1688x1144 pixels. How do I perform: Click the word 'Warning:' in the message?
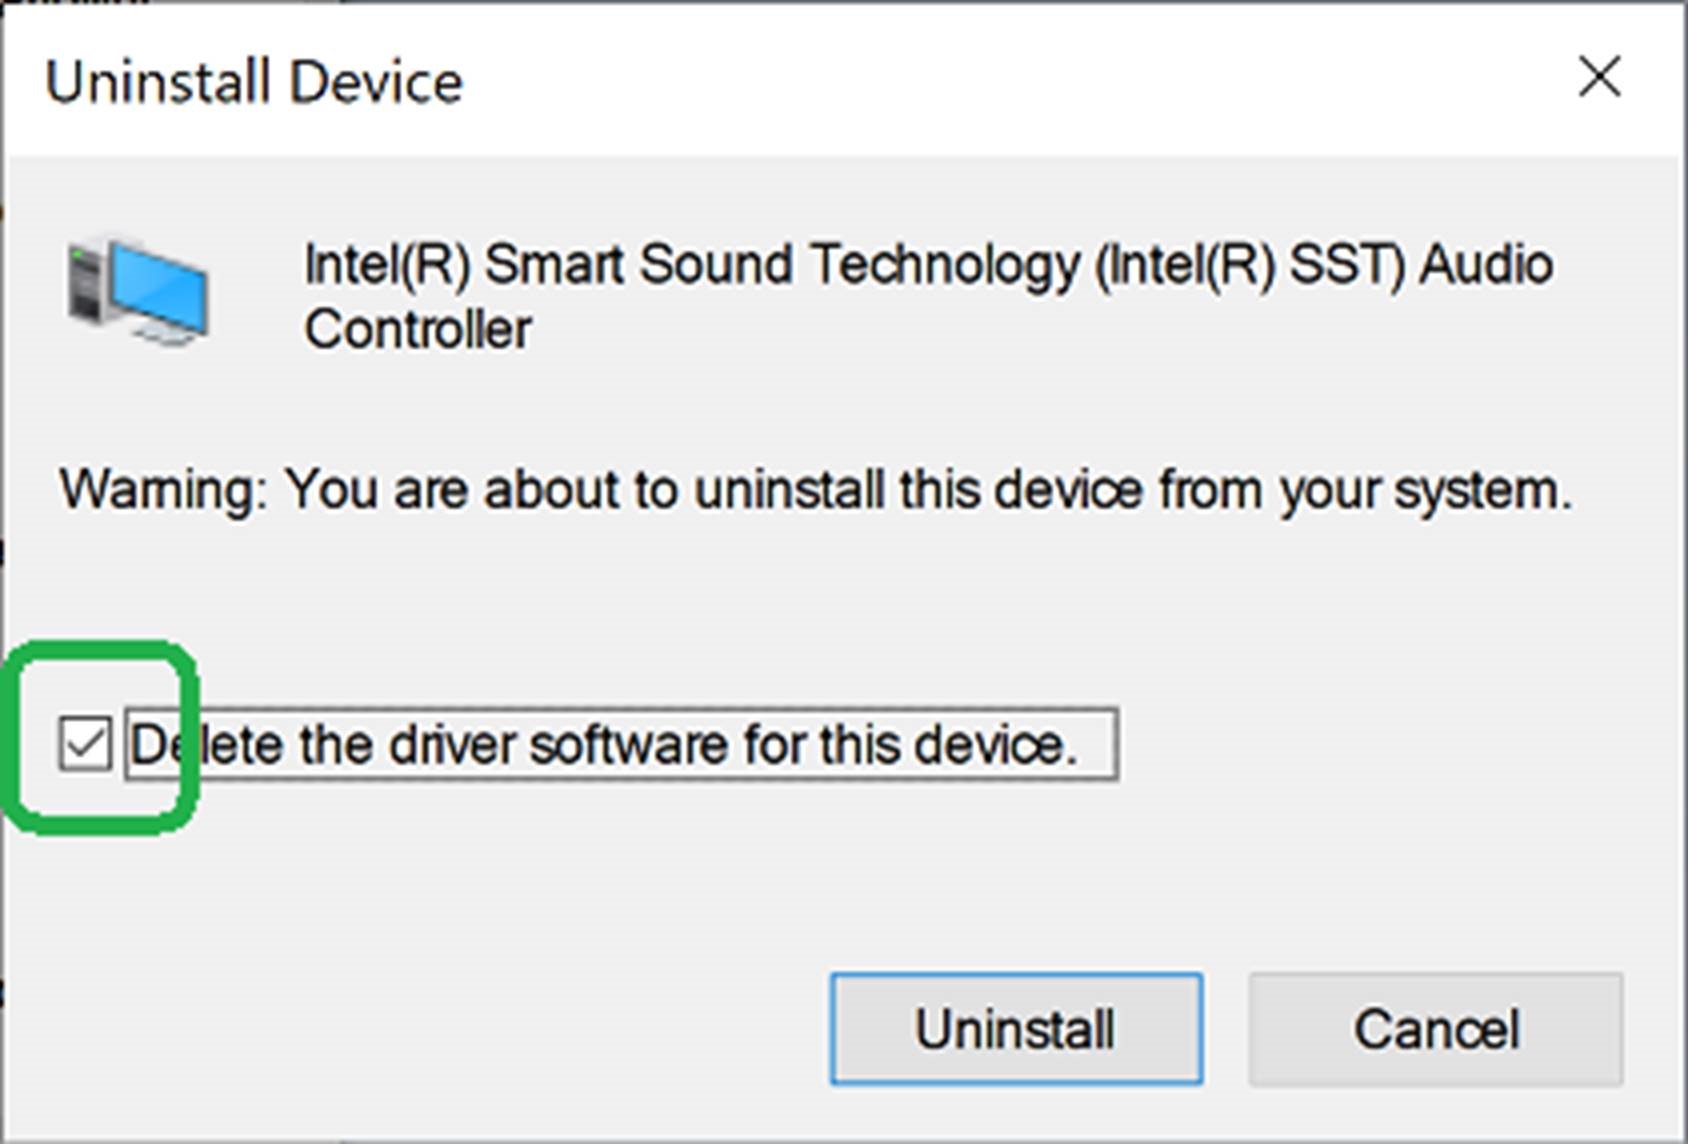164,490
